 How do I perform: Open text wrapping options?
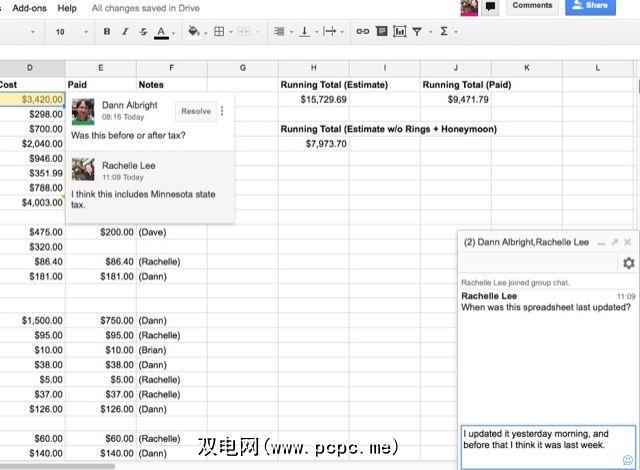click(x=329, y=31)
